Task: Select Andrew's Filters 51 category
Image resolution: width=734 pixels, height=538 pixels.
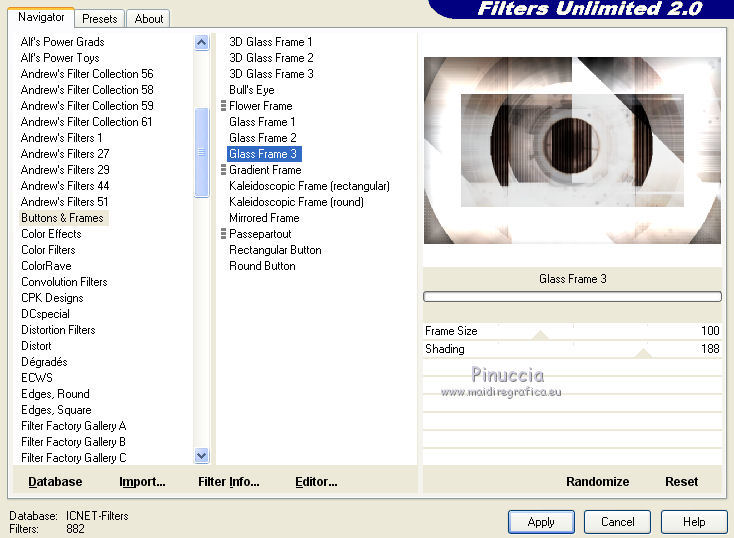Action: click(x=65, y=202)
